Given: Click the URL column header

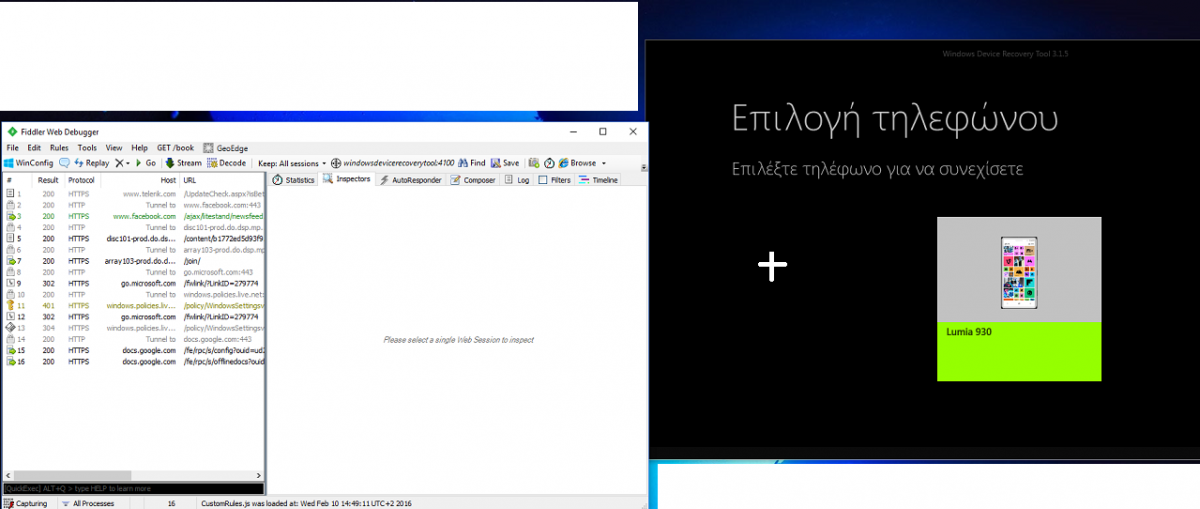Looking at the screenshot, I should [222, 180].
